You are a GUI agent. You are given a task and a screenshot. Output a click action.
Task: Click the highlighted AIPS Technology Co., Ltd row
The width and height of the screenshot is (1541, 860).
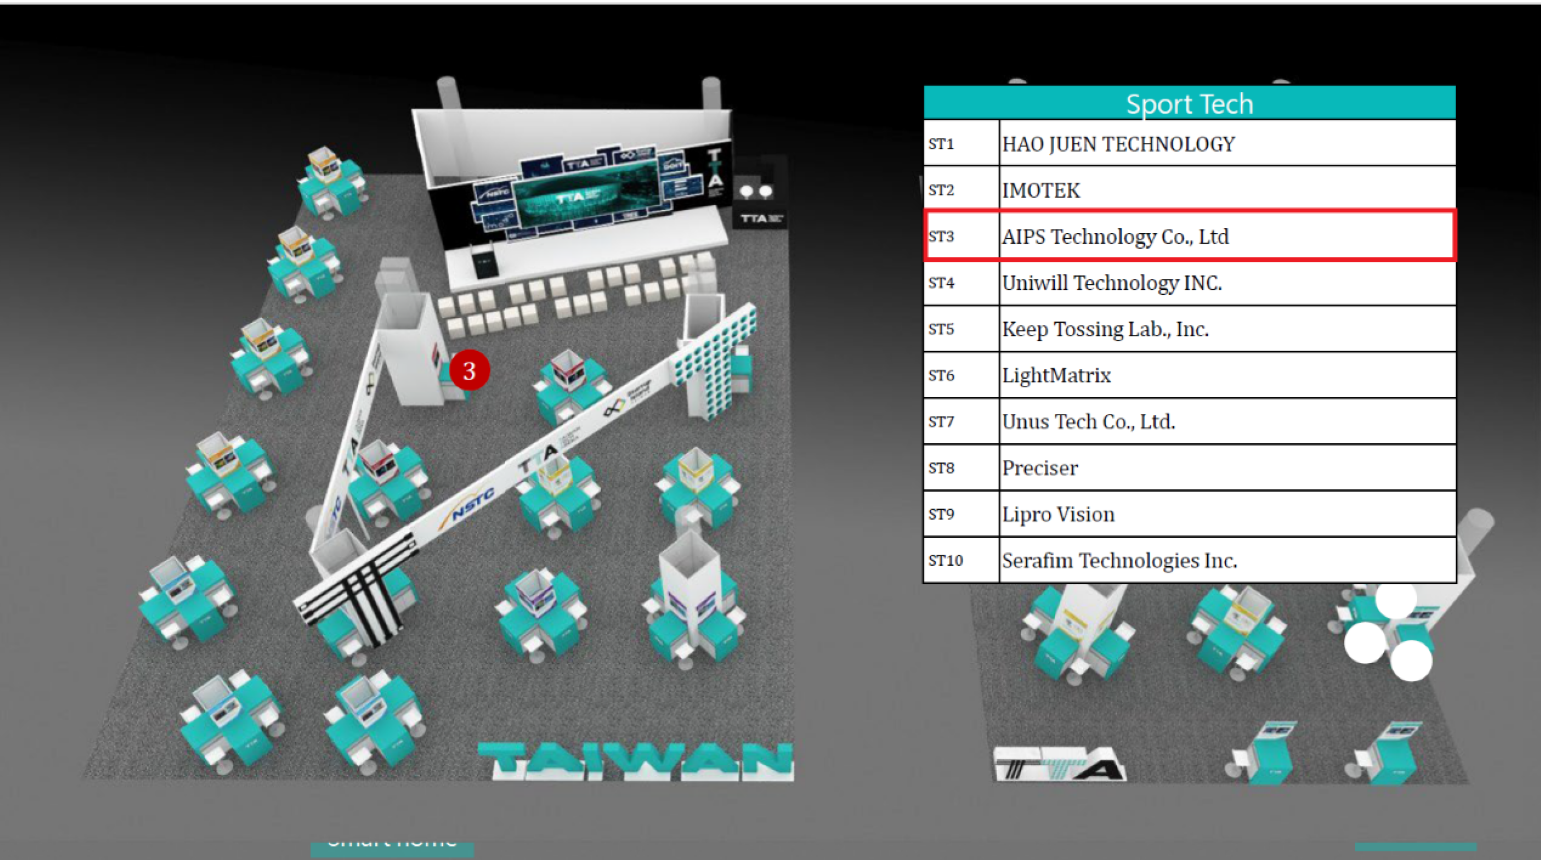pos(1189,237)
